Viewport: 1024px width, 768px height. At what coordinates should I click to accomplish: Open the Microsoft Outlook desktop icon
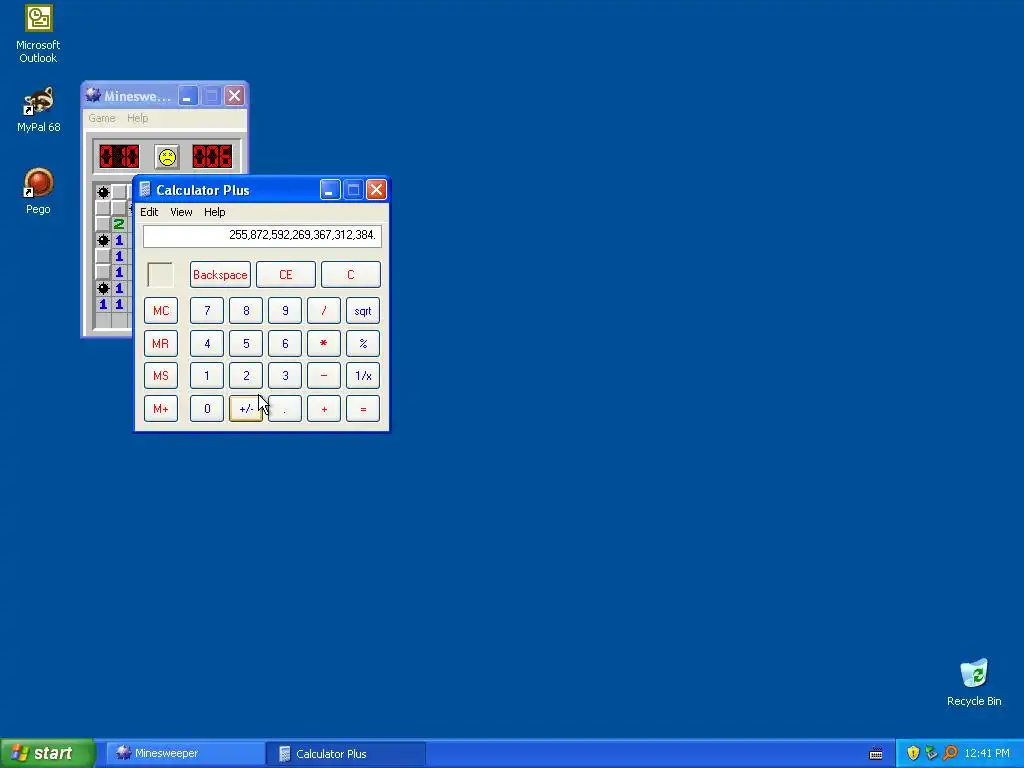coord(38,34)
